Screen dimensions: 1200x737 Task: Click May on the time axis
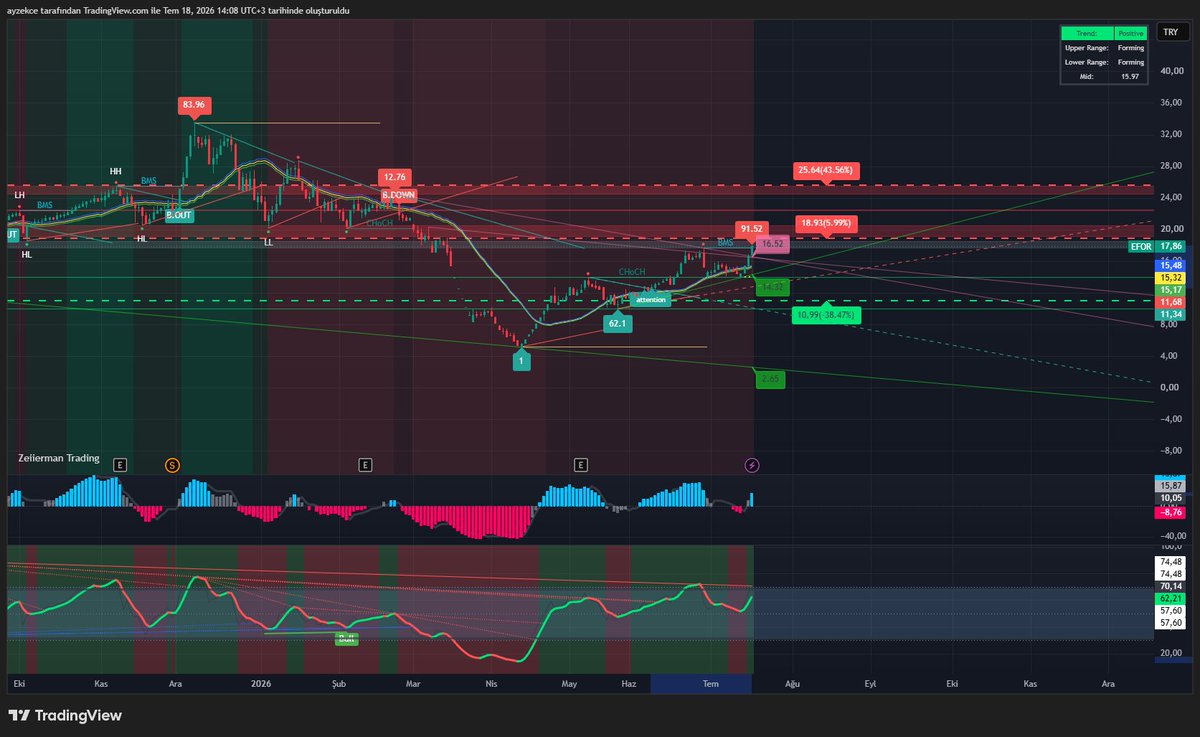(569, 684)
